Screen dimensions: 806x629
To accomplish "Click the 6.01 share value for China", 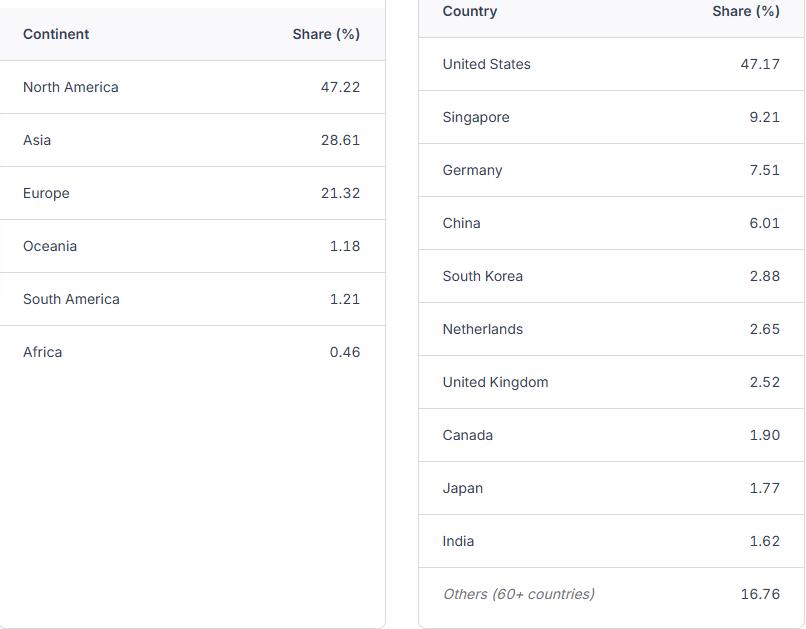I will tap(764, 223).
